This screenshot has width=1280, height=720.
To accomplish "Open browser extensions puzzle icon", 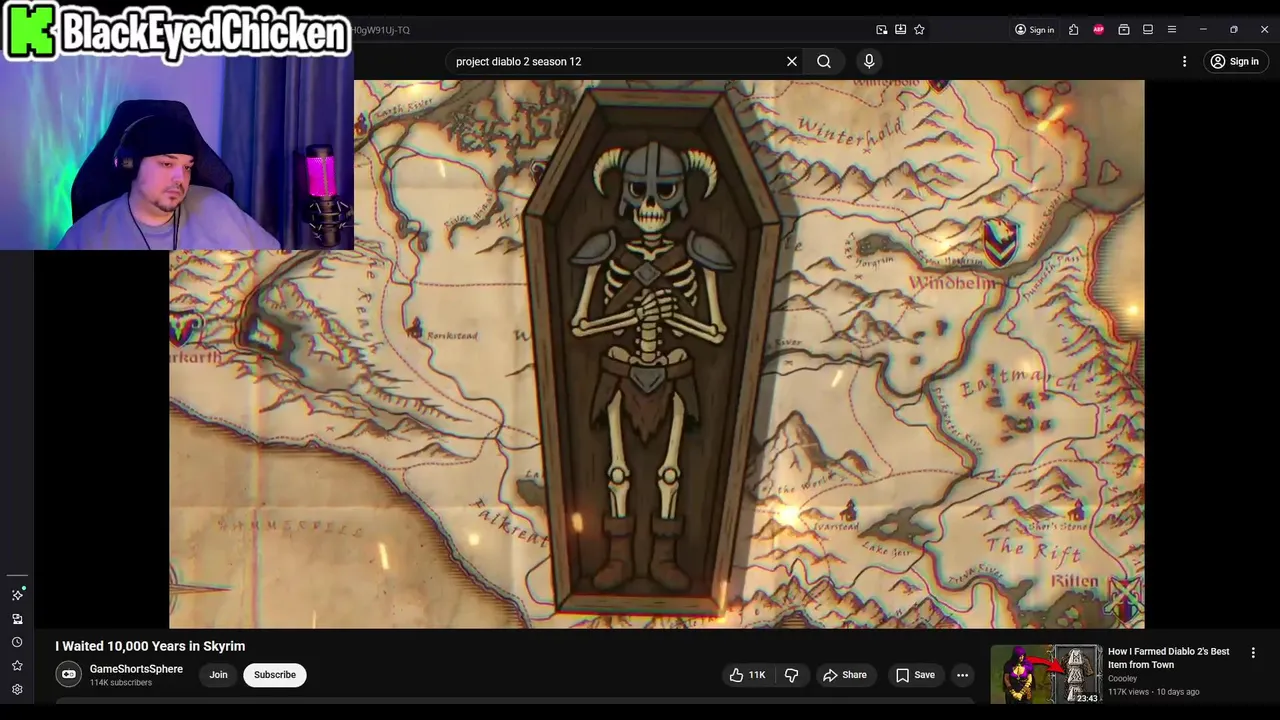I will 1073,30.
